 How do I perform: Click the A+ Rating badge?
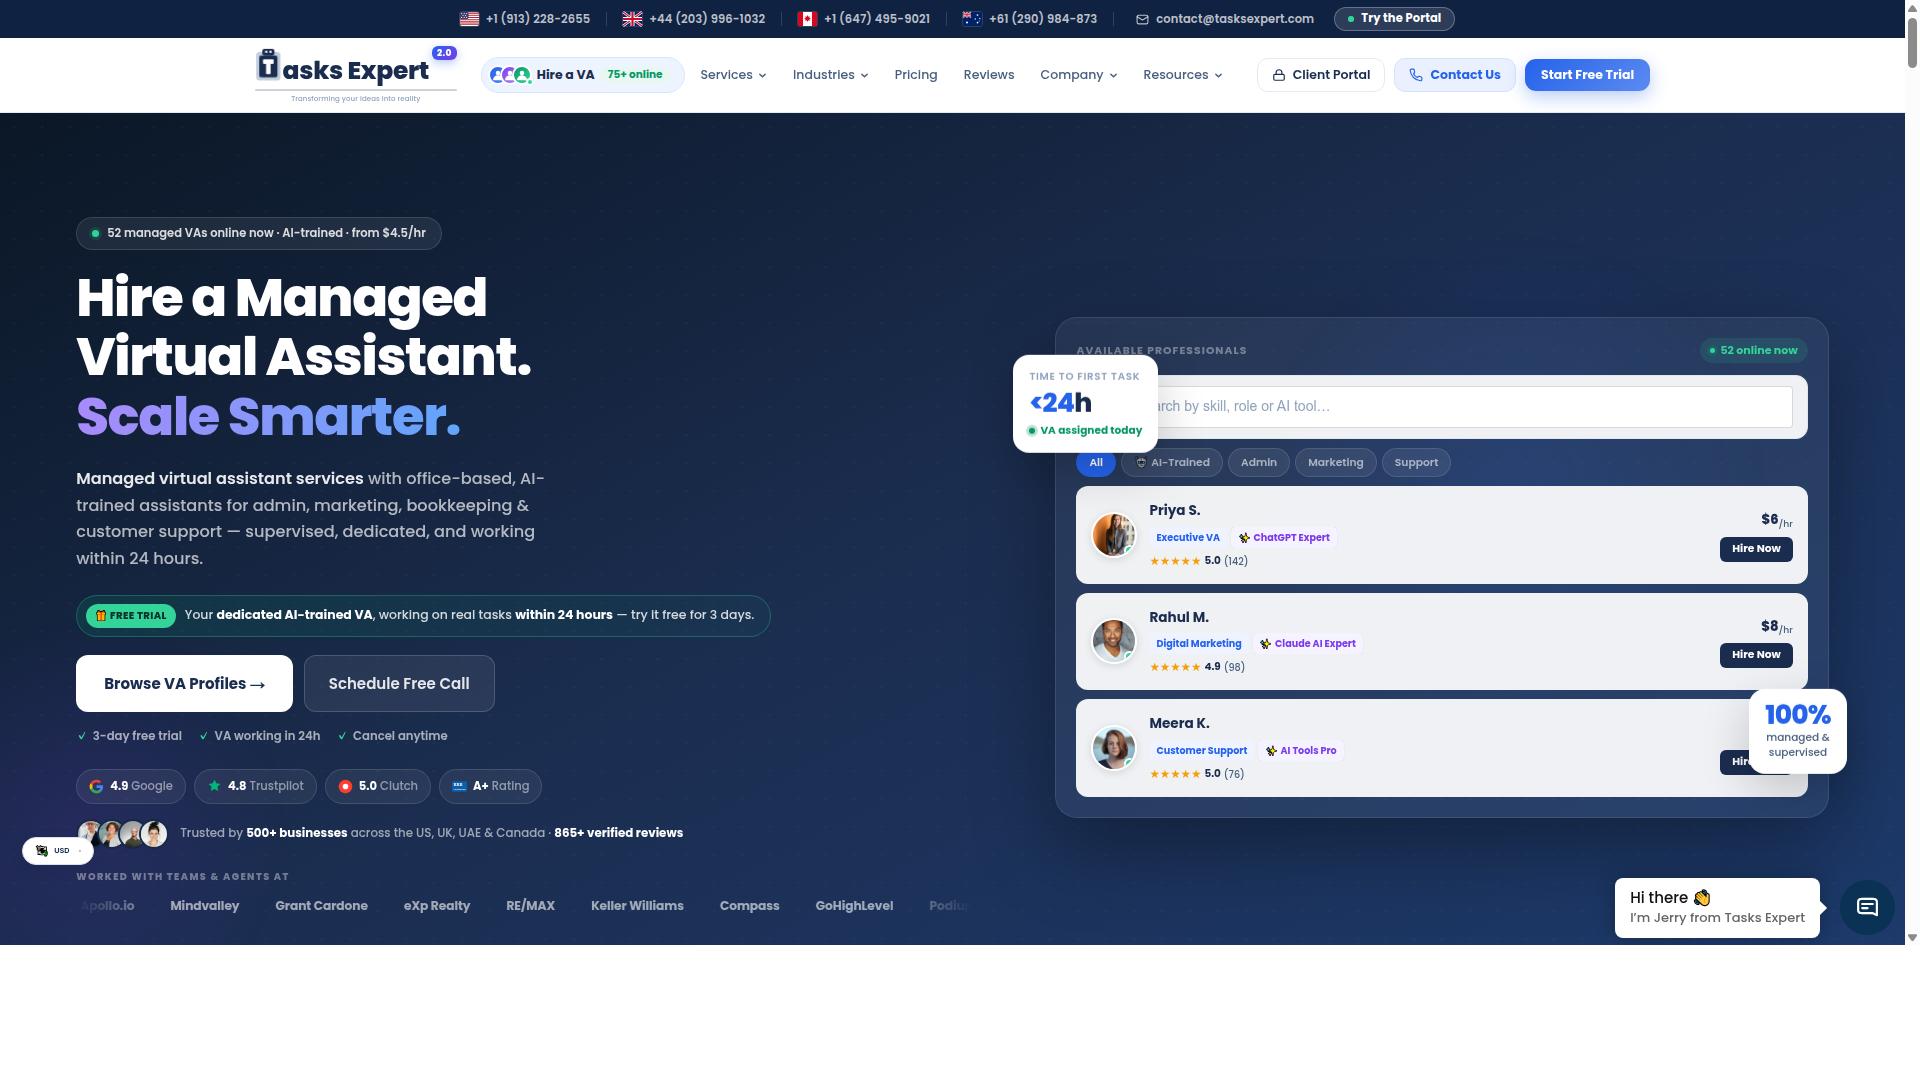pyautogui.click(x=491, y=786)
